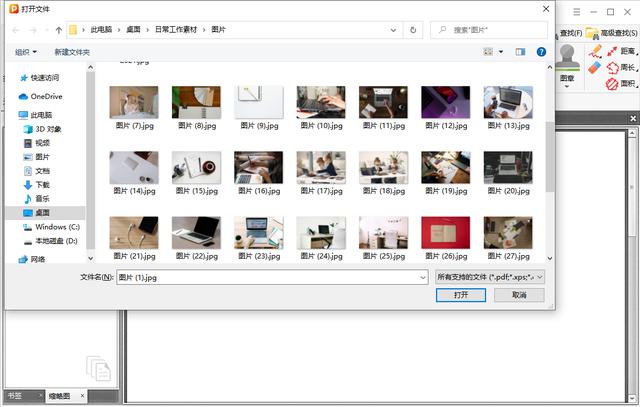Open the view options dropdown arrow

coord(501,52)
